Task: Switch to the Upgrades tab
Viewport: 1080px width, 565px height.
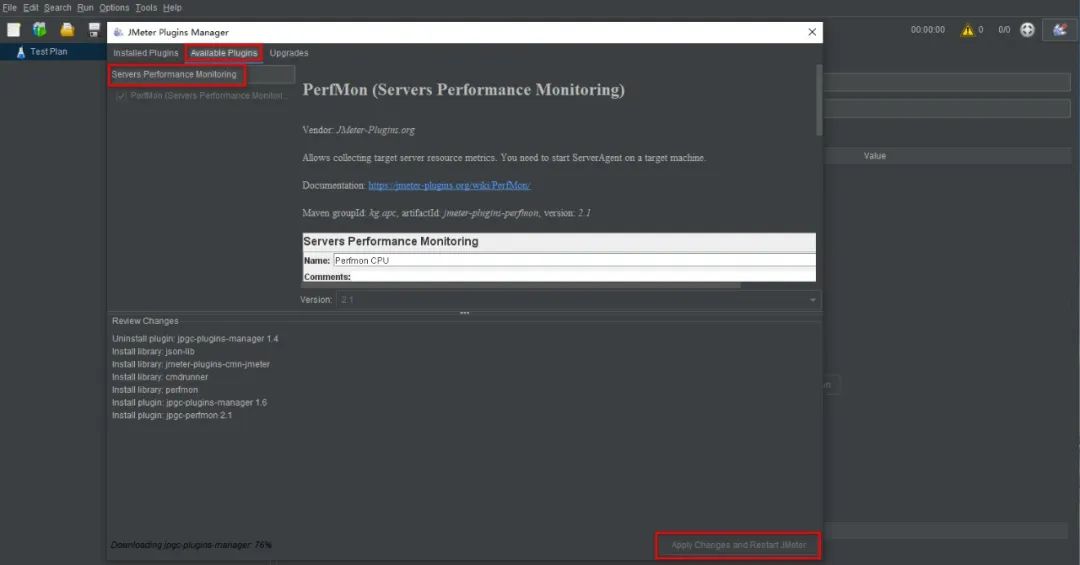Action: coord(289,53)
